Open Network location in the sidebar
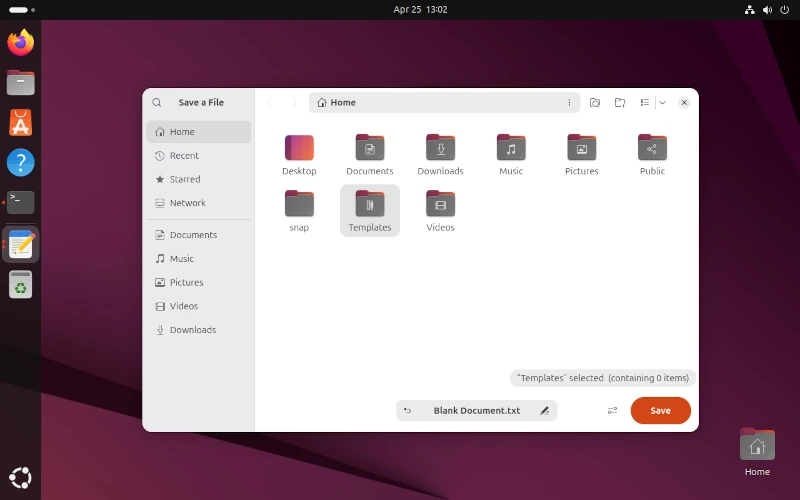The height and width of the screenshot is (500, 800). (187, 203)
